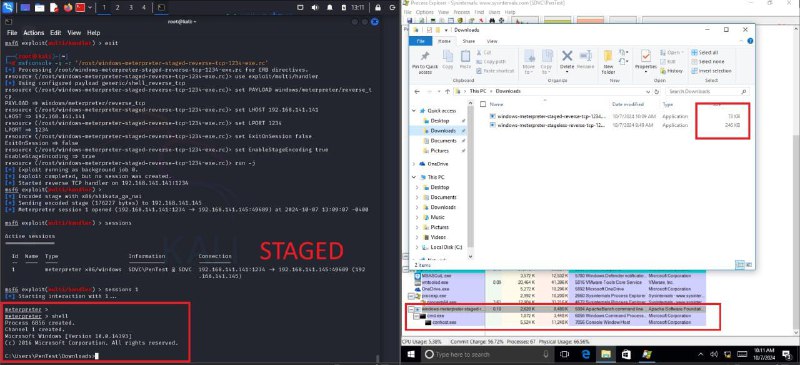Expand Music under This PC

pos(418,217)
